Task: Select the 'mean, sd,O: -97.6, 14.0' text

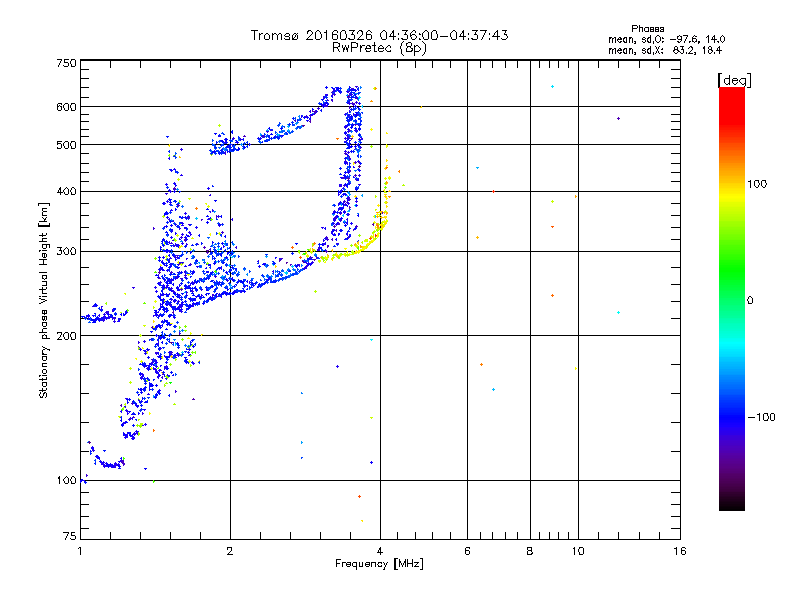Action: [666, 39]
